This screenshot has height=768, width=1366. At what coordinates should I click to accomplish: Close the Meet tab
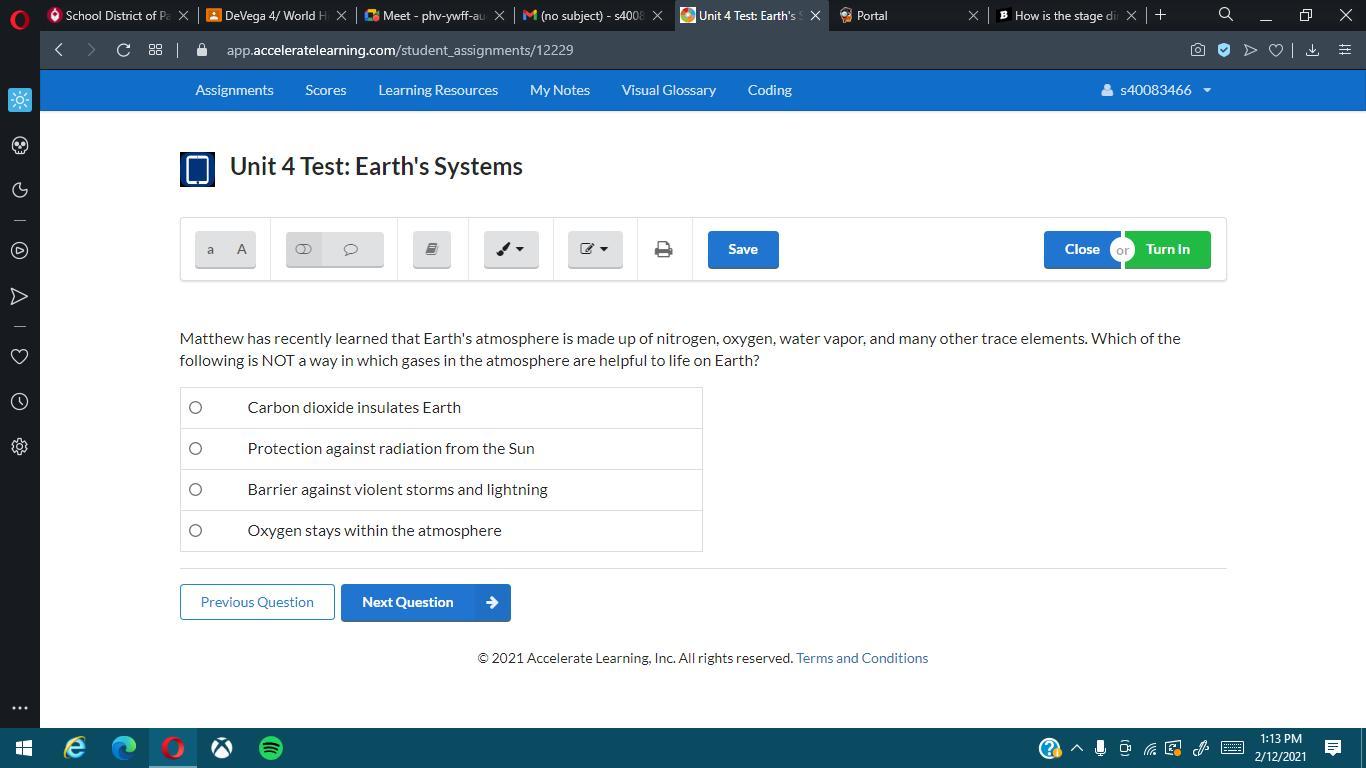pyautogui.click(x=499, y=15)
